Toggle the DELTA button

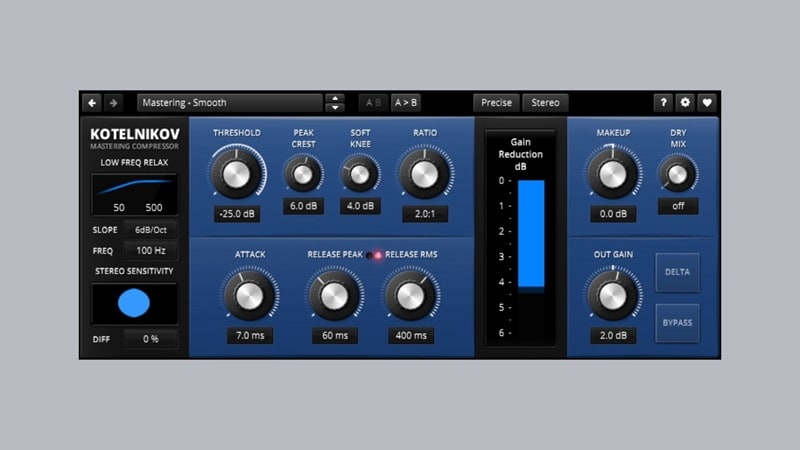tap(678, 272)
